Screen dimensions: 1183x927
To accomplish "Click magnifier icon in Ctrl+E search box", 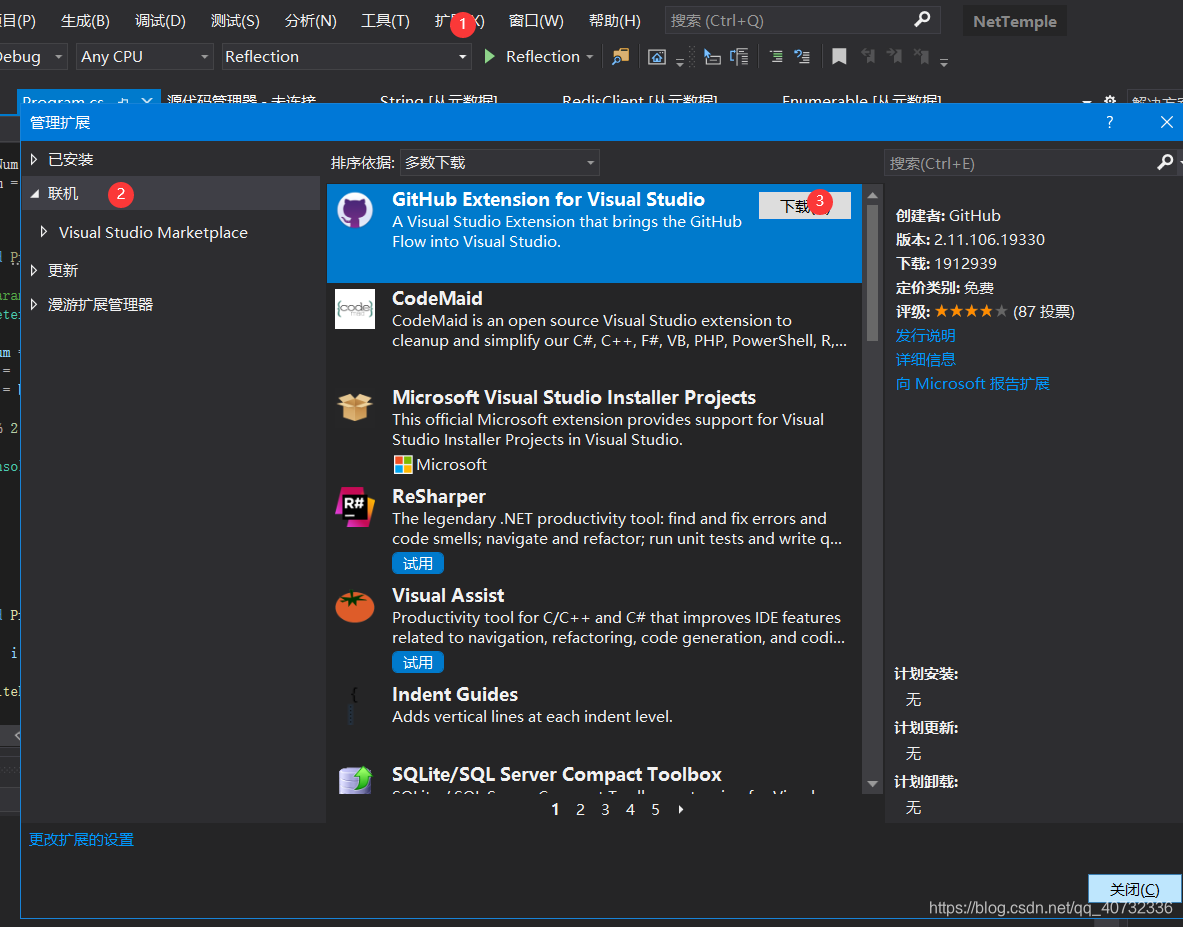I will [1165, 162].
